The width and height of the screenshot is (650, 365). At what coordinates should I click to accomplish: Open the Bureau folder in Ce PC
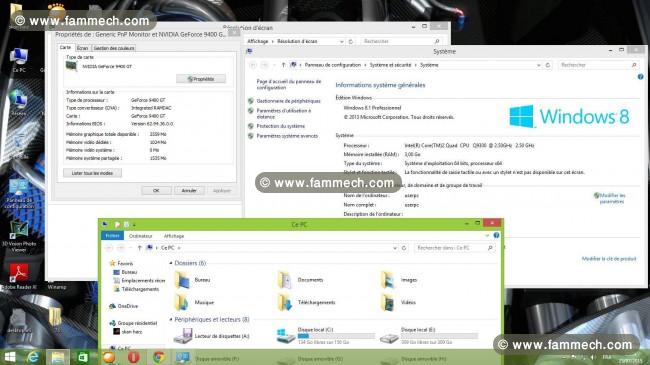[x=193, y=280]
